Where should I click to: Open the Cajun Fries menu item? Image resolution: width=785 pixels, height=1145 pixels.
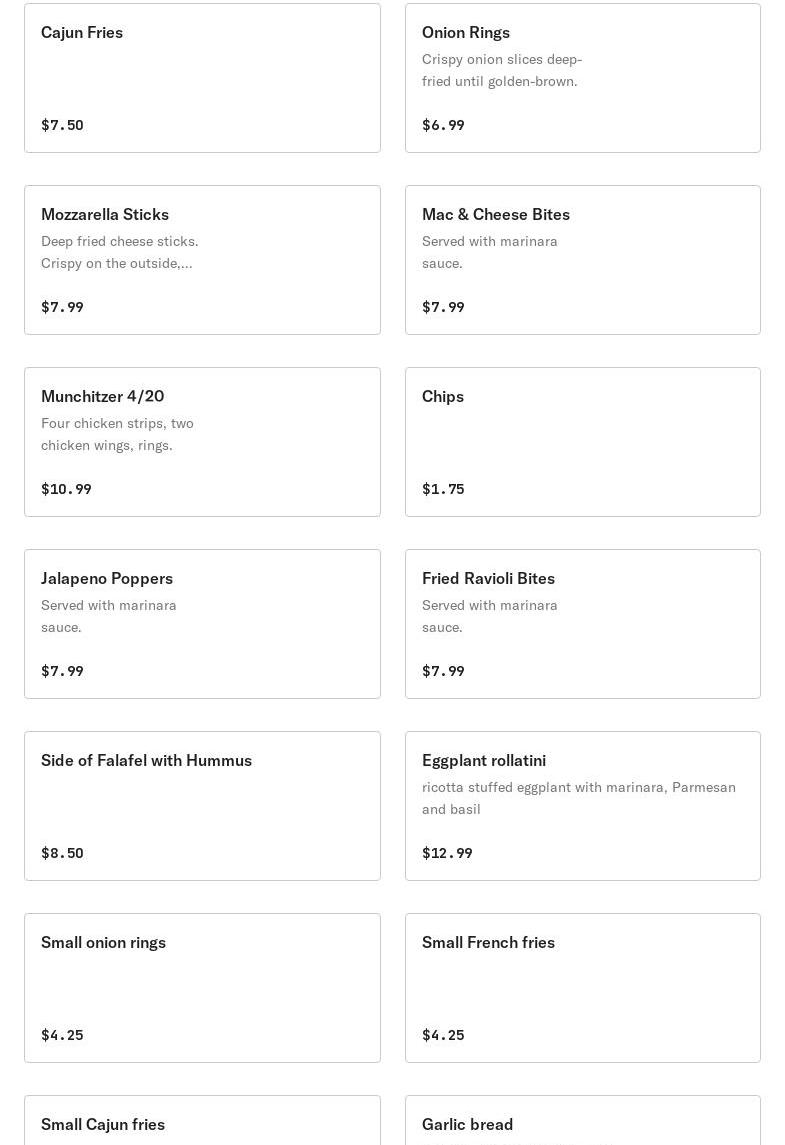point(202,78)
